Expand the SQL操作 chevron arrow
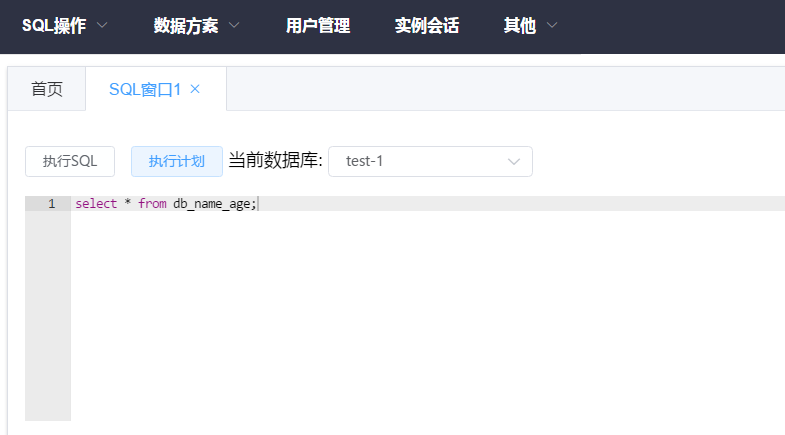785x435 pixels. coord(102,25)
